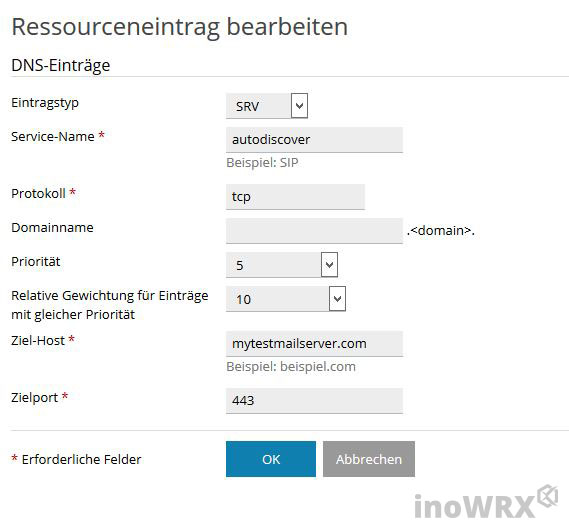This screenshot has height=531, width=569.
Task: Click the Ressourceneintrag bearbeiten page title
Action: point(180,27)
